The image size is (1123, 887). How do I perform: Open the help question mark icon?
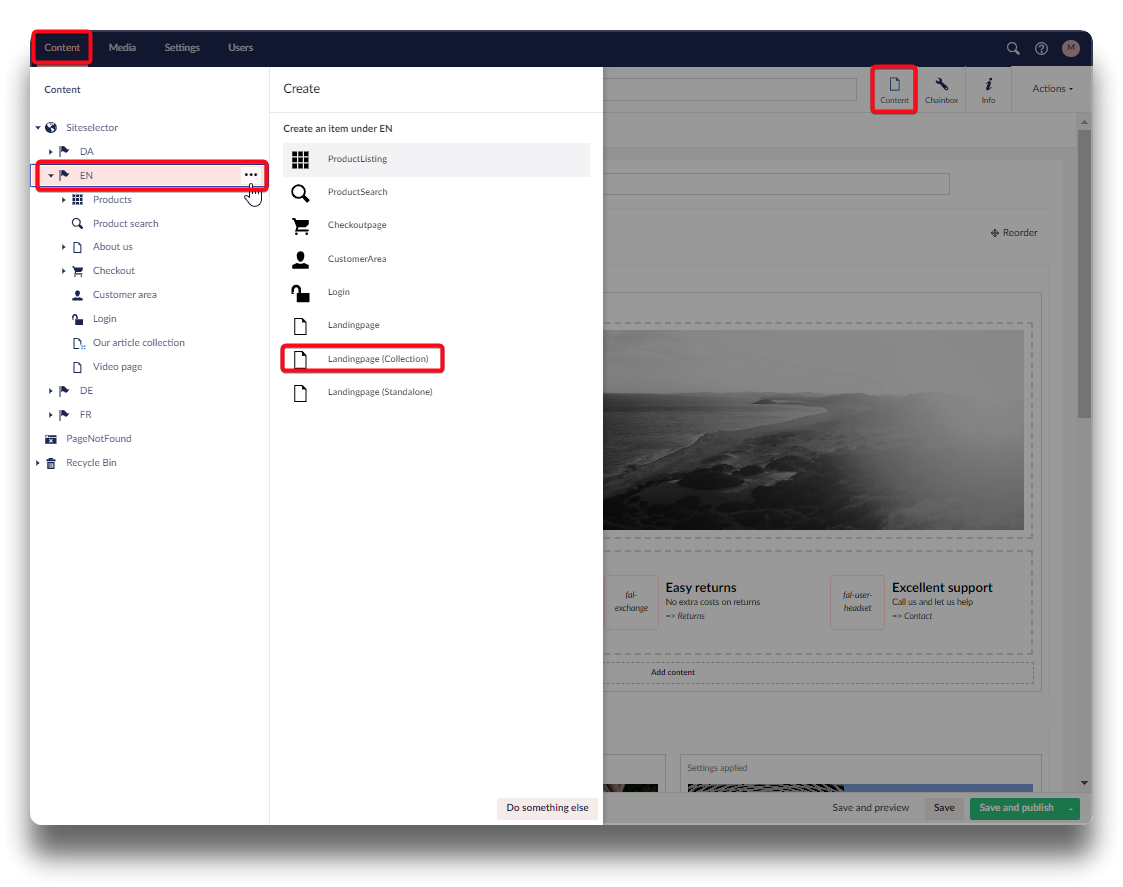[x=1041, y=48]
